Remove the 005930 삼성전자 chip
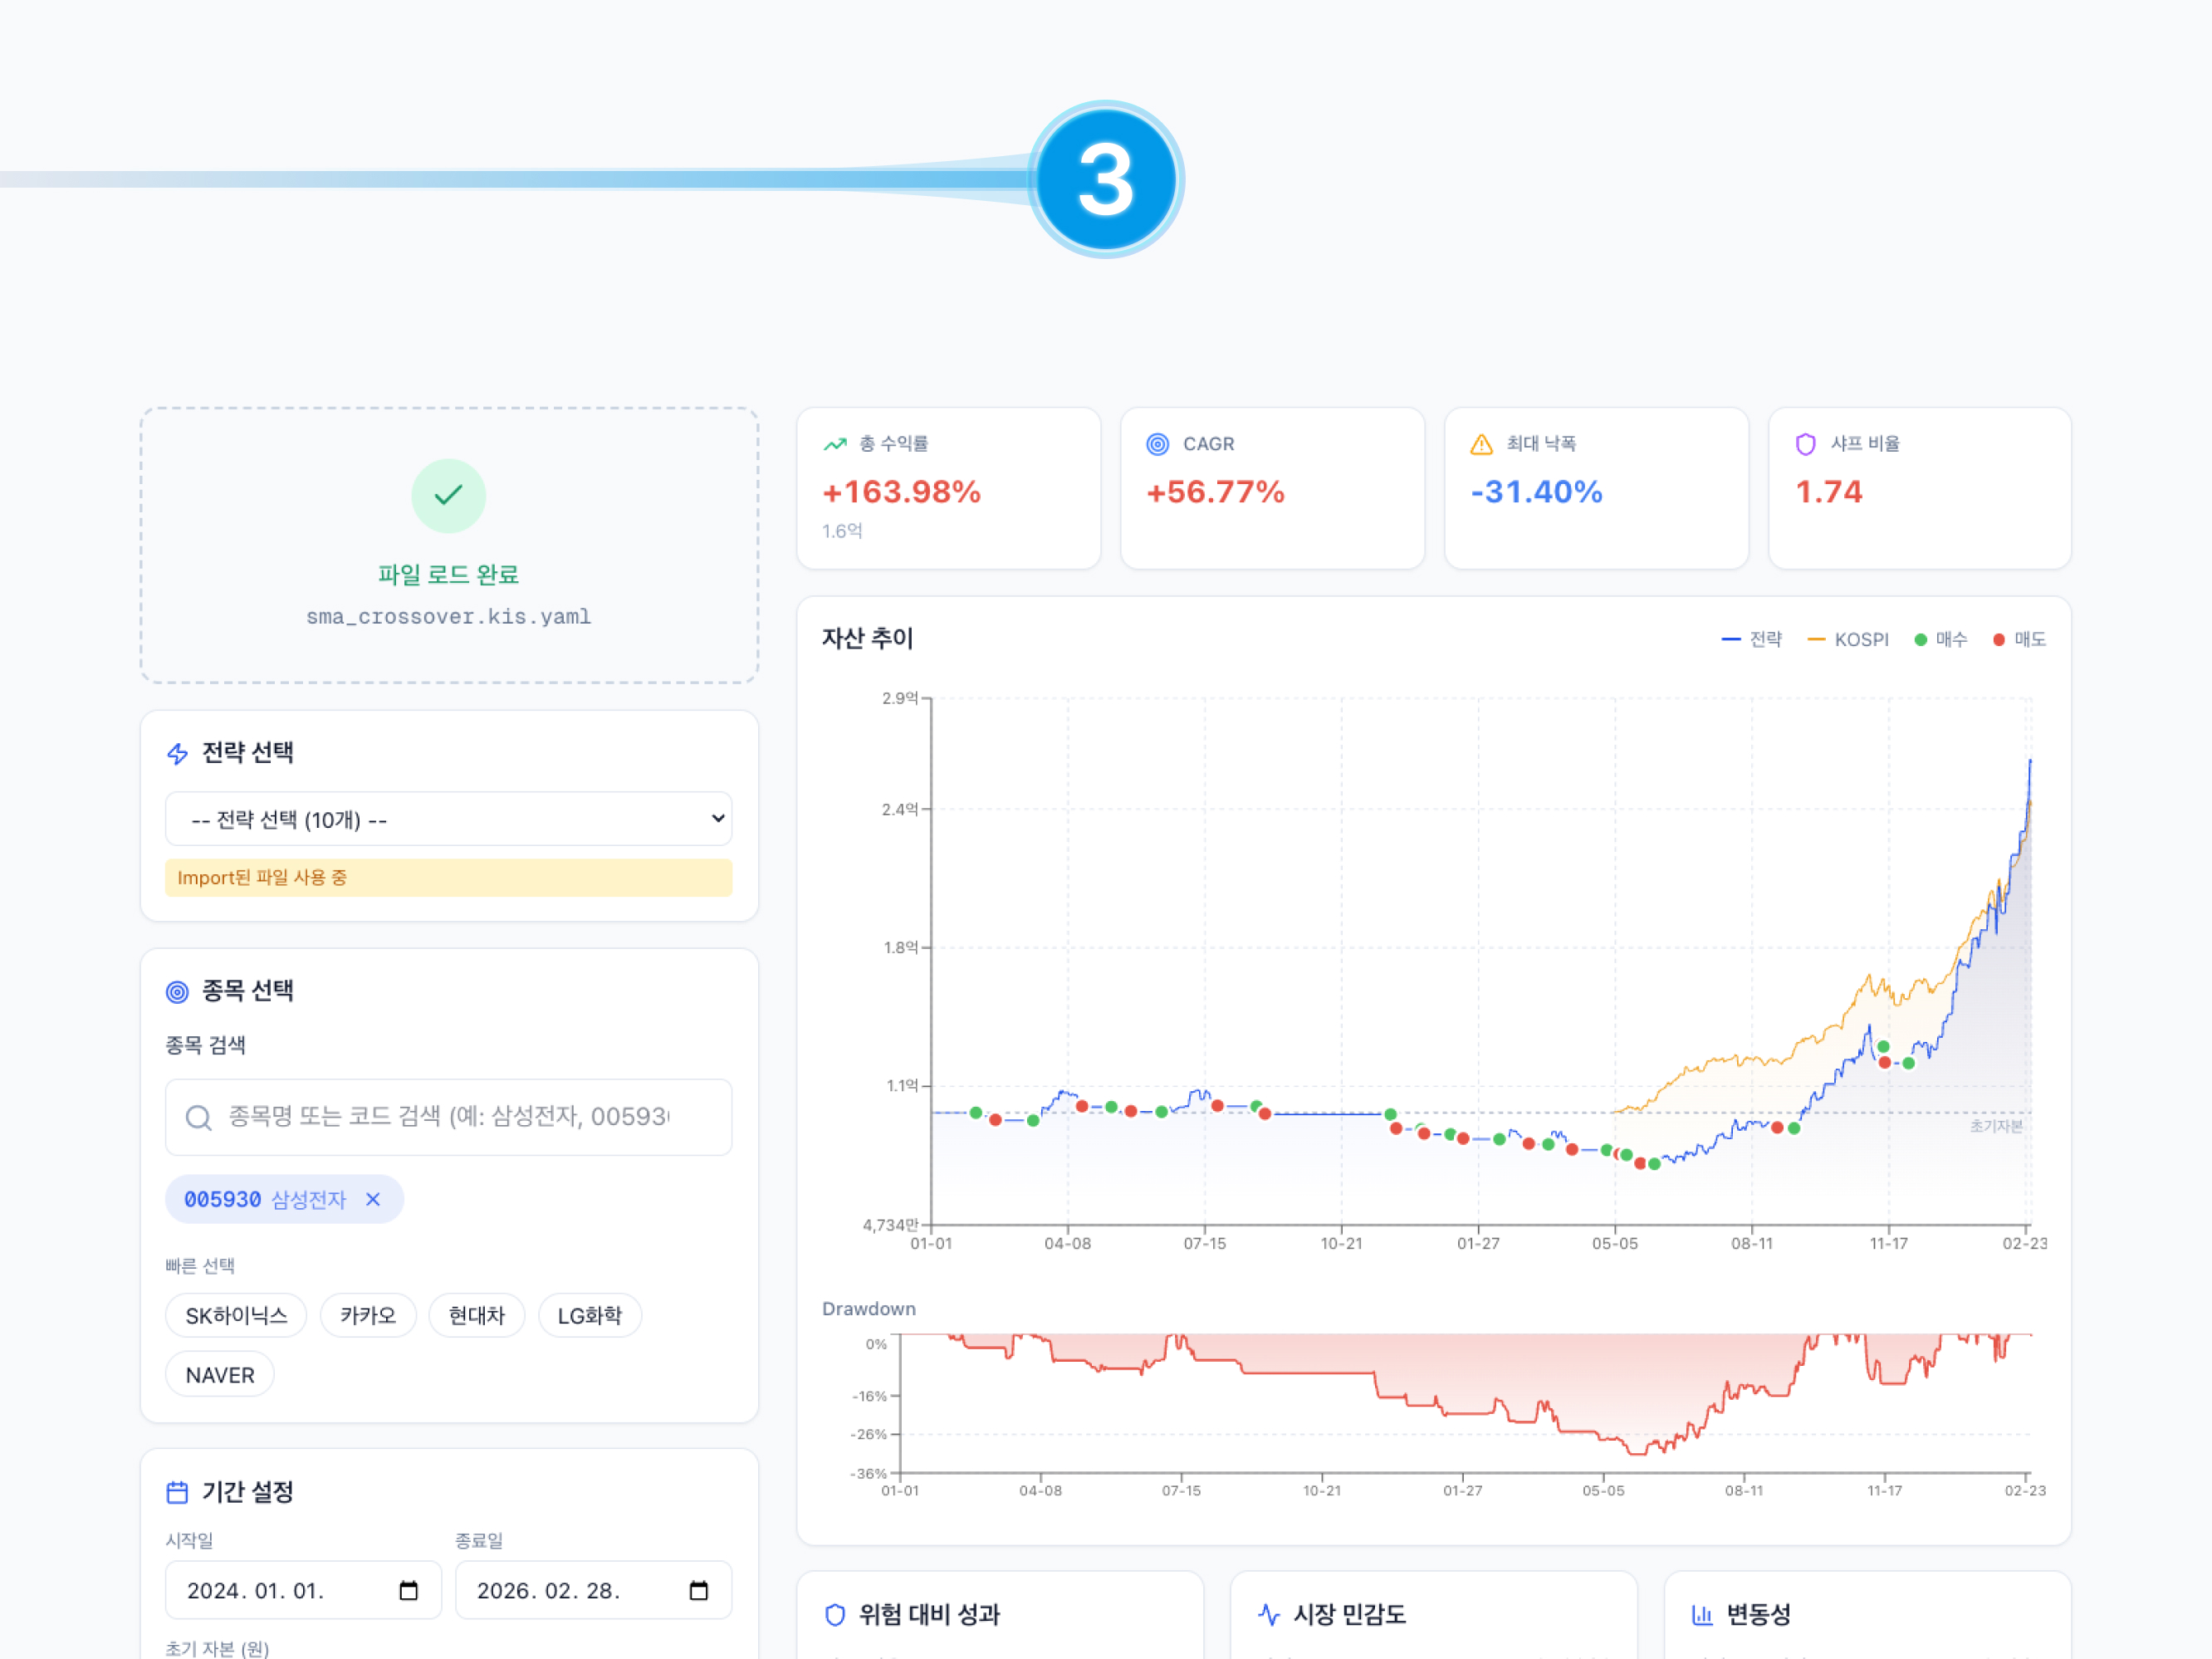Viewport: 2212px width, 1659px height. (373, 1199)
